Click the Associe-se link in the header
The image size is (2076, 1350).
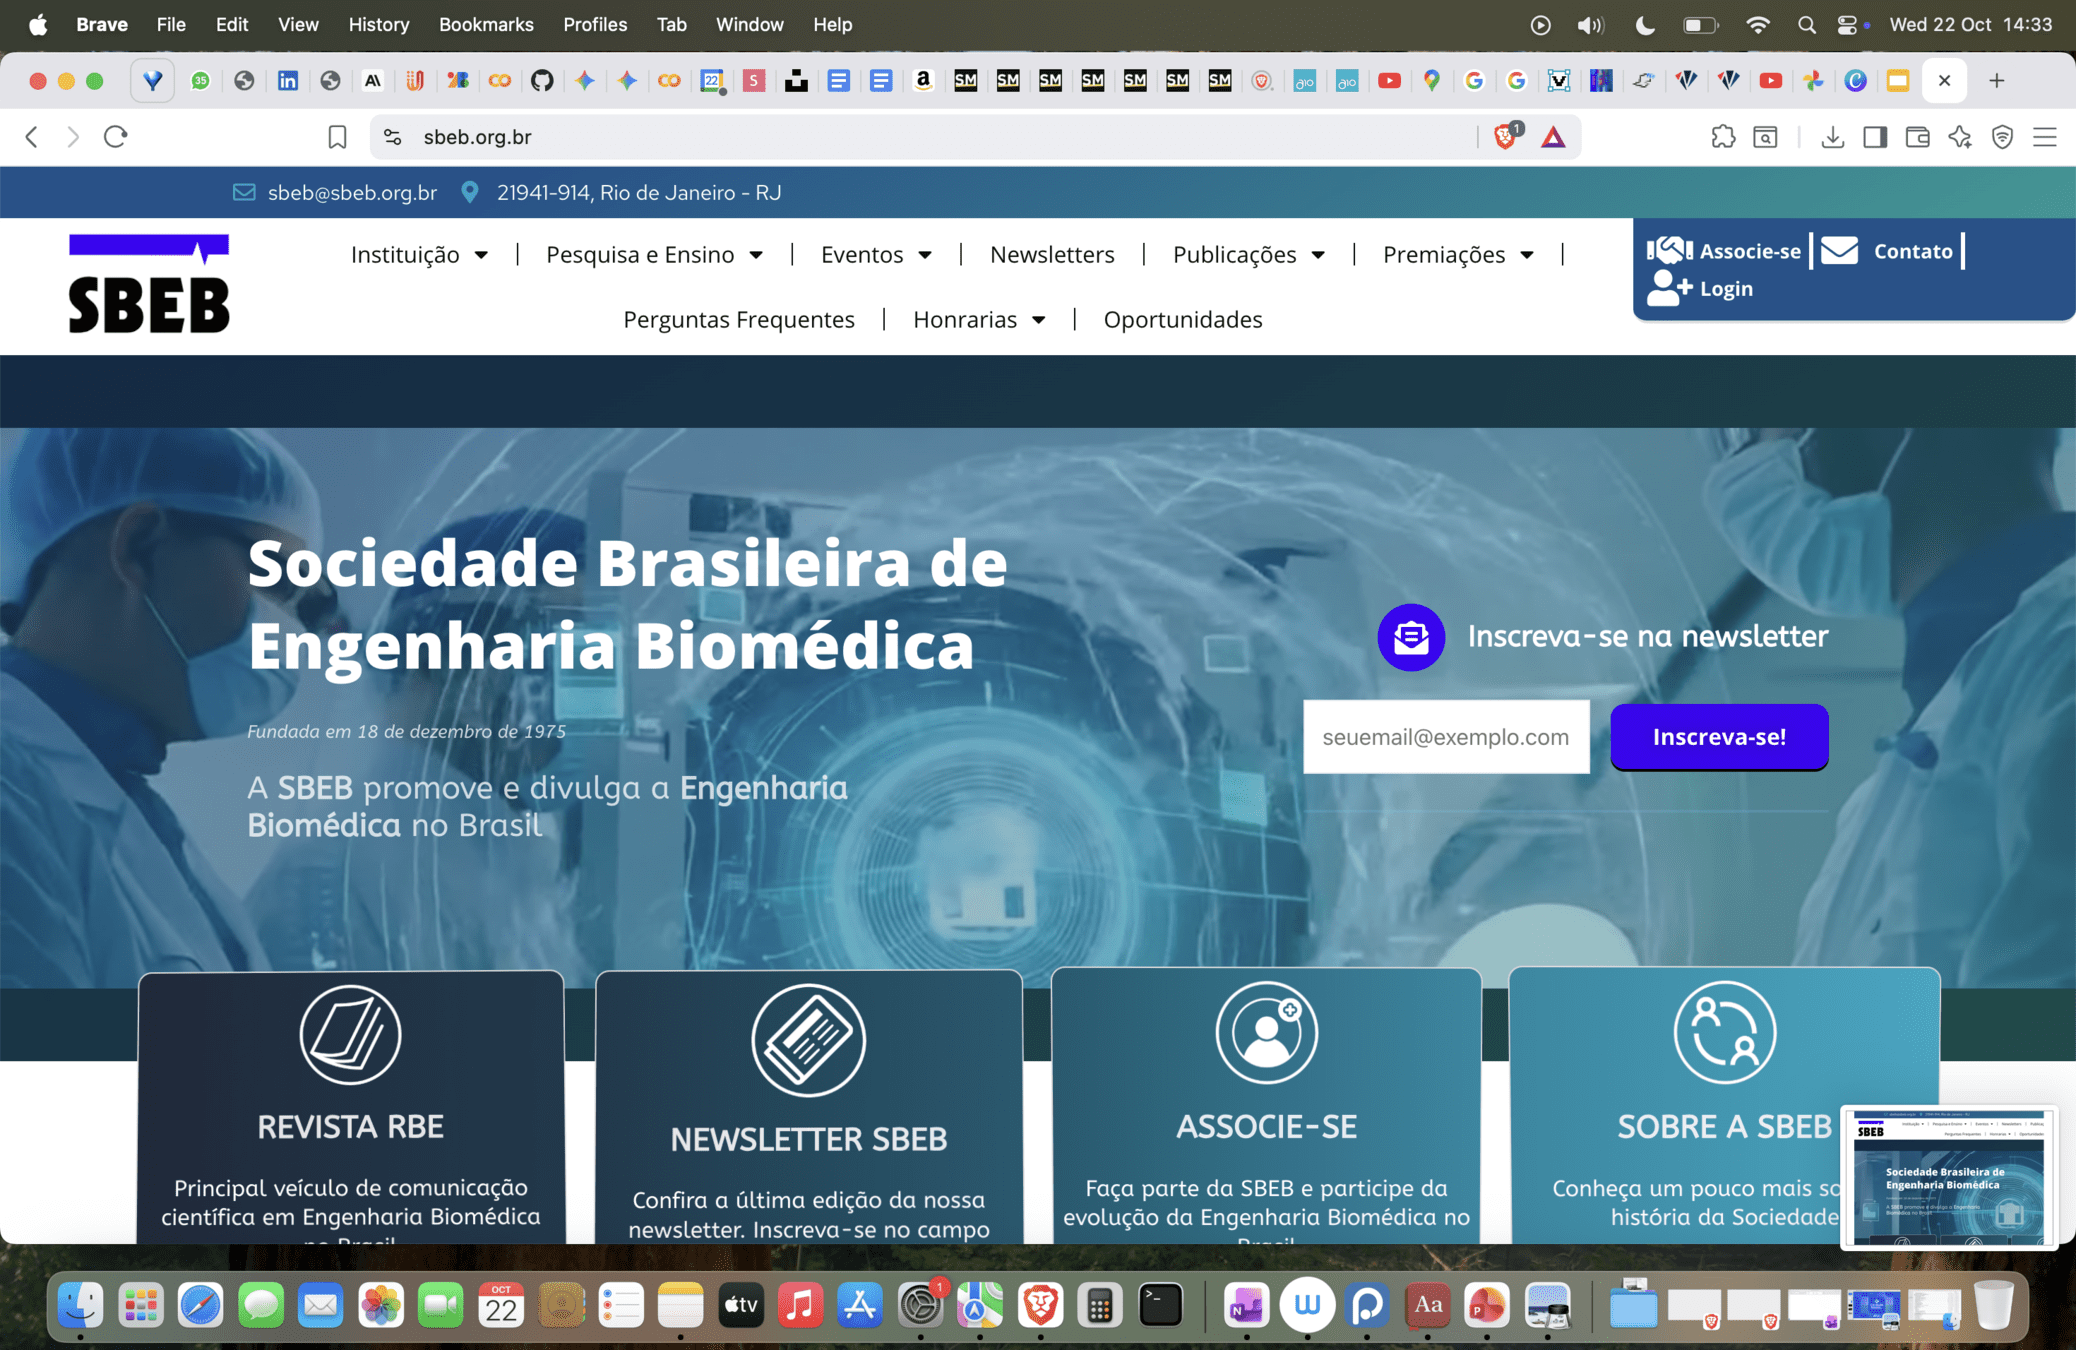point(1727,251)
